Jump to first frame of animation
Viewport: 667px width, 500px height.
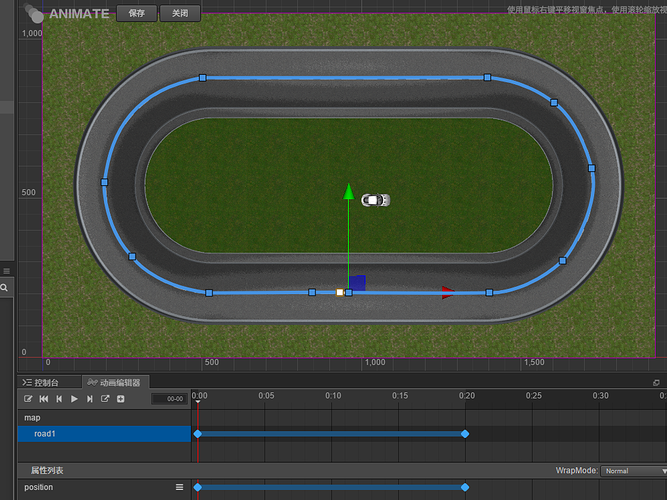(44, 399)
